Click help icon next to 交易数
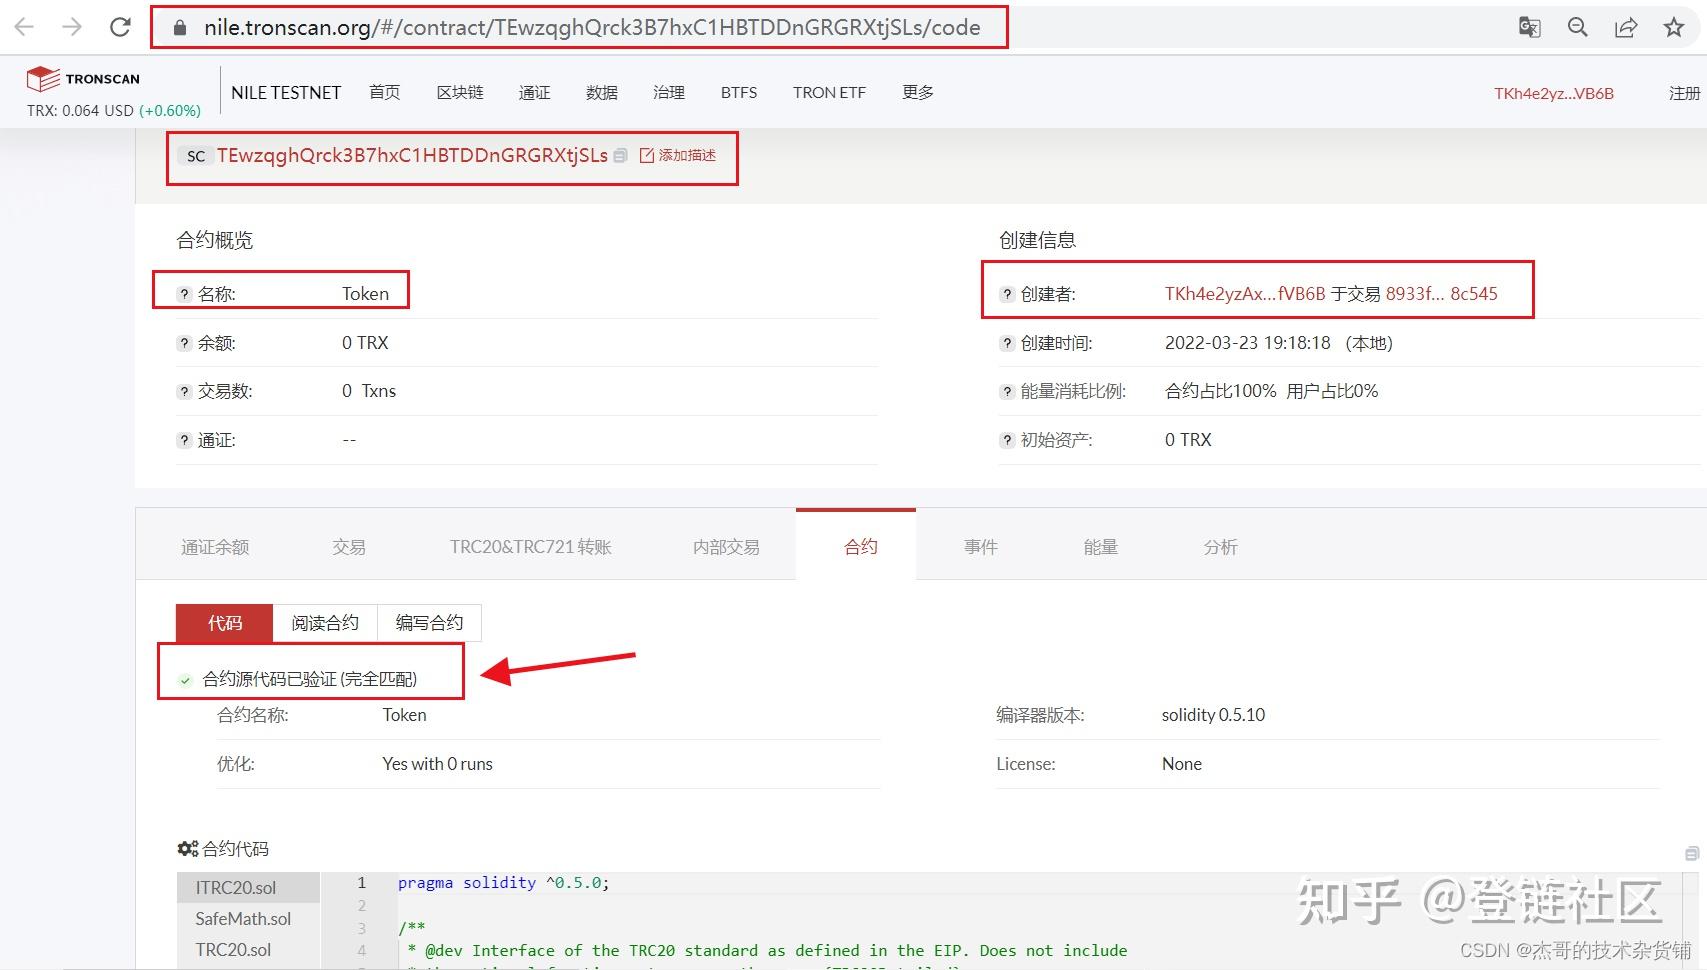1707x970 pixels. pyautogui.click(x=184, y=391)
